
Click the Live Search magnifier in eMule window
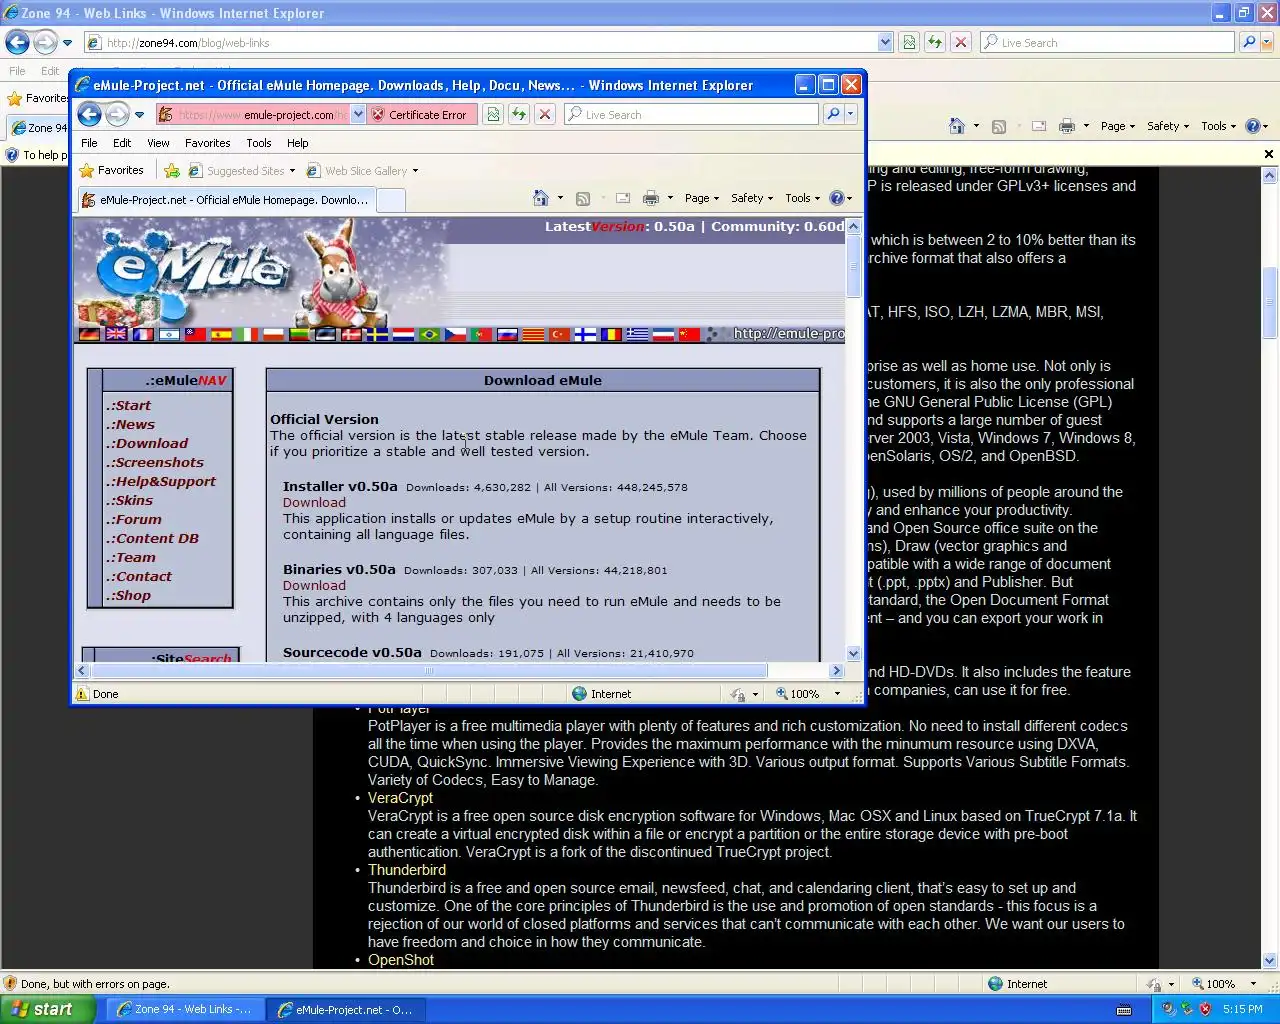[833, 114]
